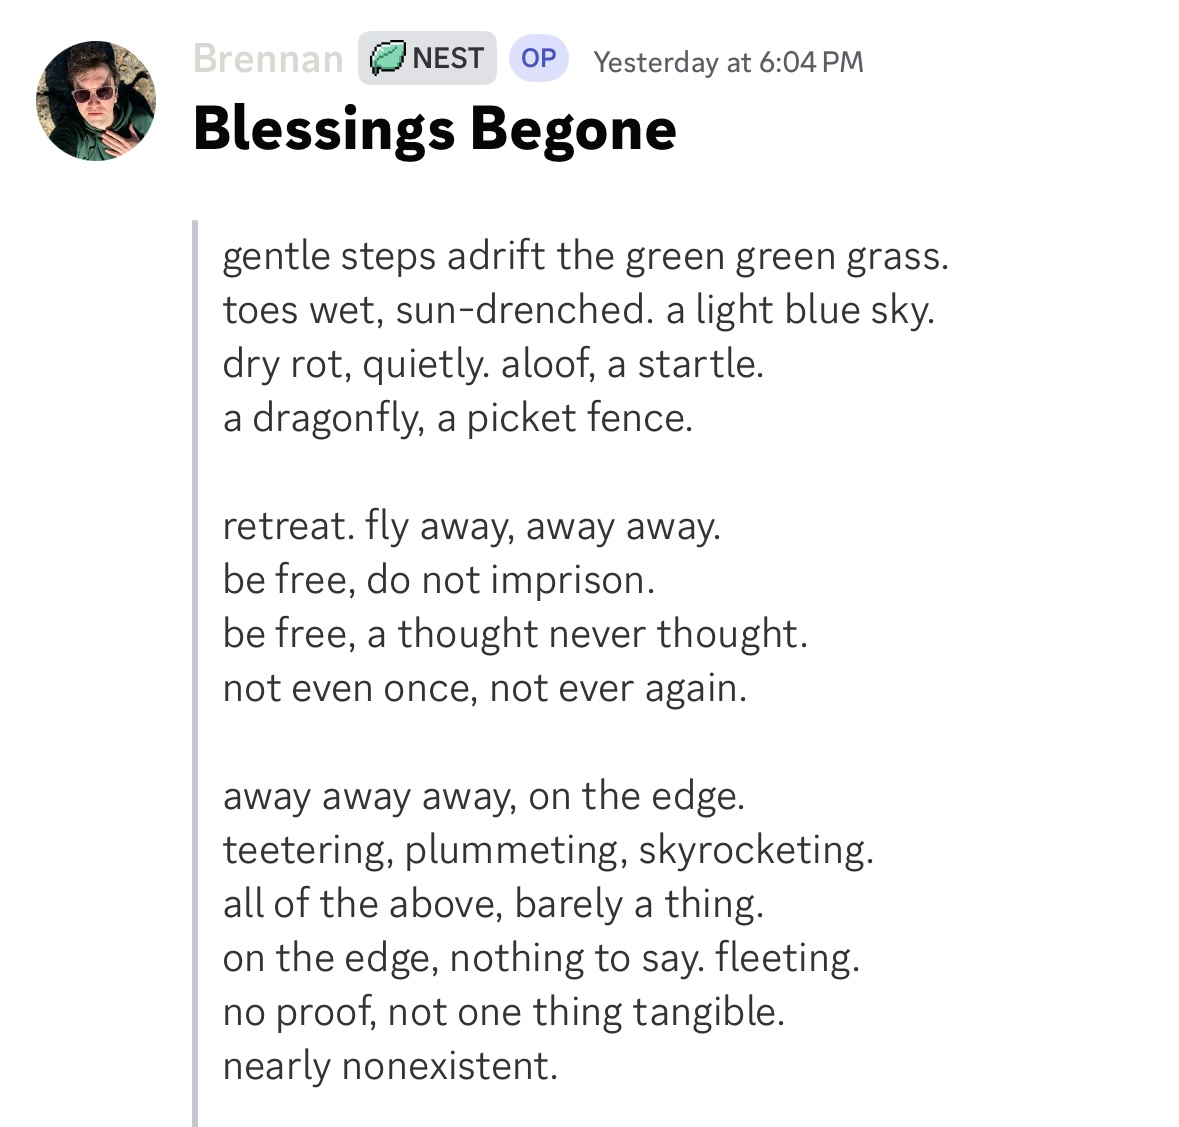Screen dimensions: 1179x1127
Task: Click the line be free, a thought never thought
Action: [514, 634]
